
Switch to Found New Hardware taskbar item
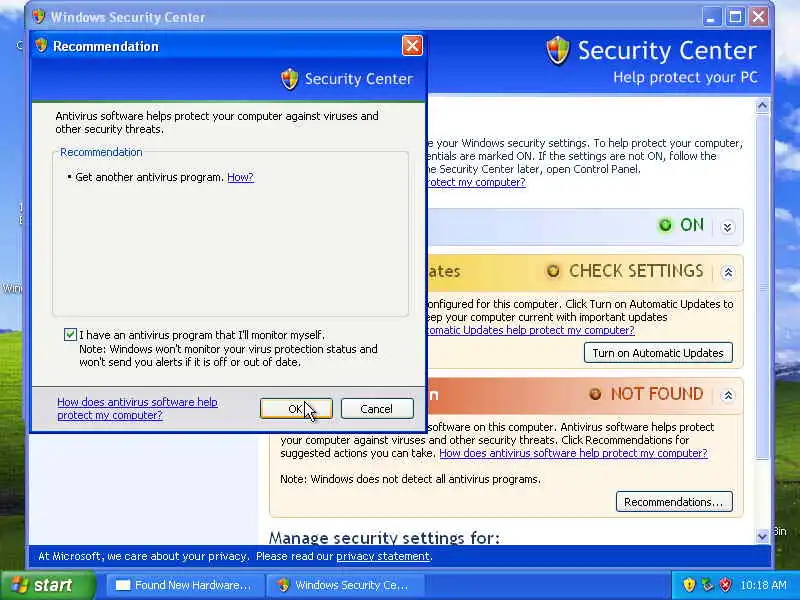(x=185, y=585)
